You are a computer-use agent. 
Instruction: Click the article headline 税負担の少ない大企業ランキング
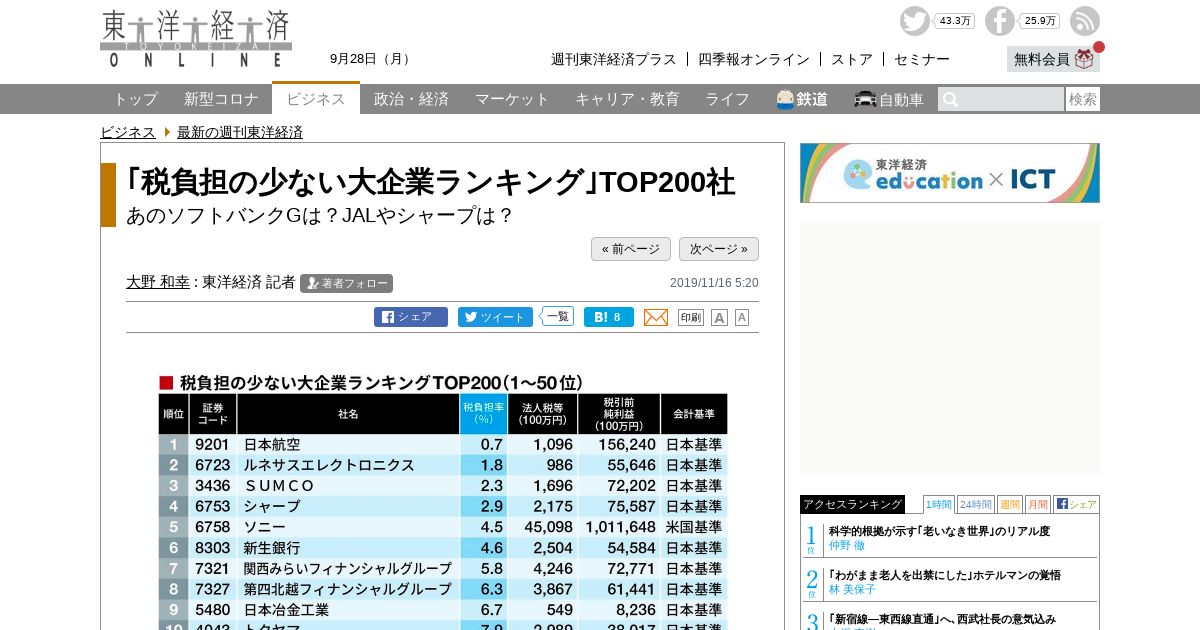tap(430, 182)
